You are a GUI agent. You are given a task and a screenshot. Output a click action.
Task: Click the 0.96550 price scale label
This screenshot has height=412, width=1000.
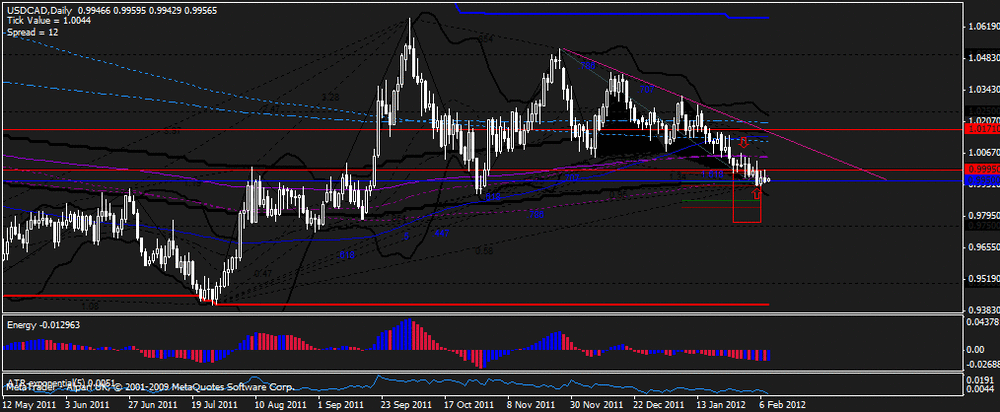(983, 246)
